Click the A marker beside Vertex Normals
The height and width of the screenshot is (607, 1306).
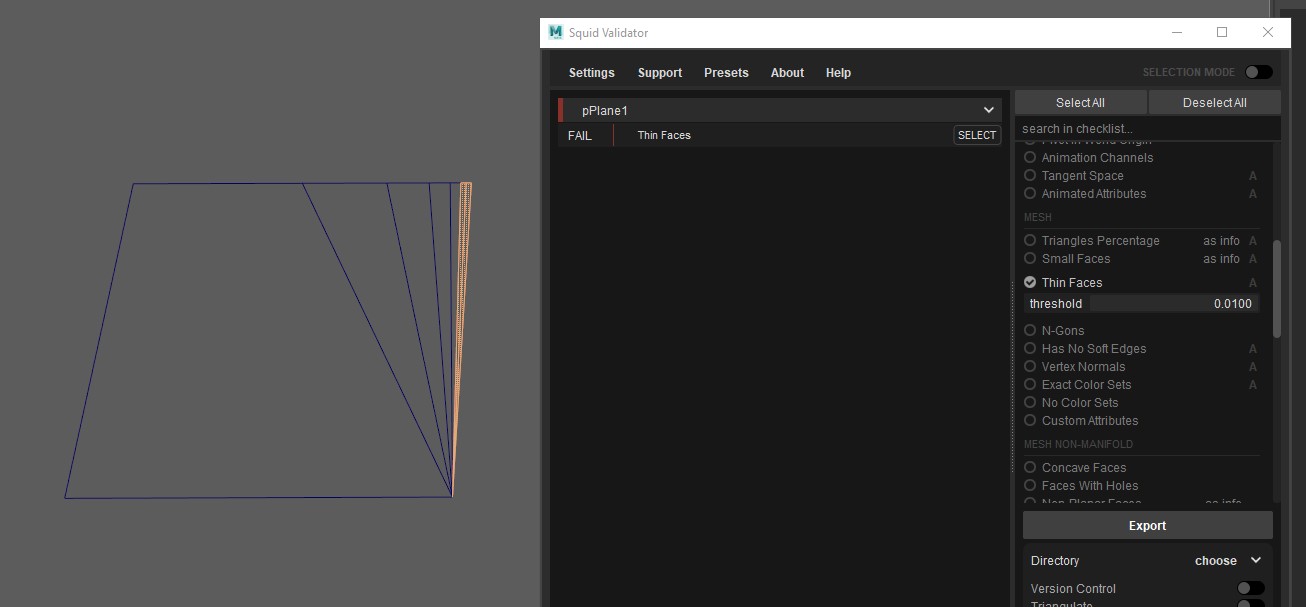tap(1253, 367)
